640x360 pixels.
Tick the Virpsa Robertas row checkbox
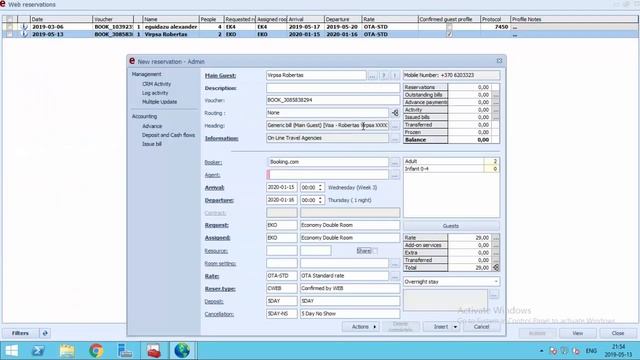pyautogui.click(x=9, y=35)
